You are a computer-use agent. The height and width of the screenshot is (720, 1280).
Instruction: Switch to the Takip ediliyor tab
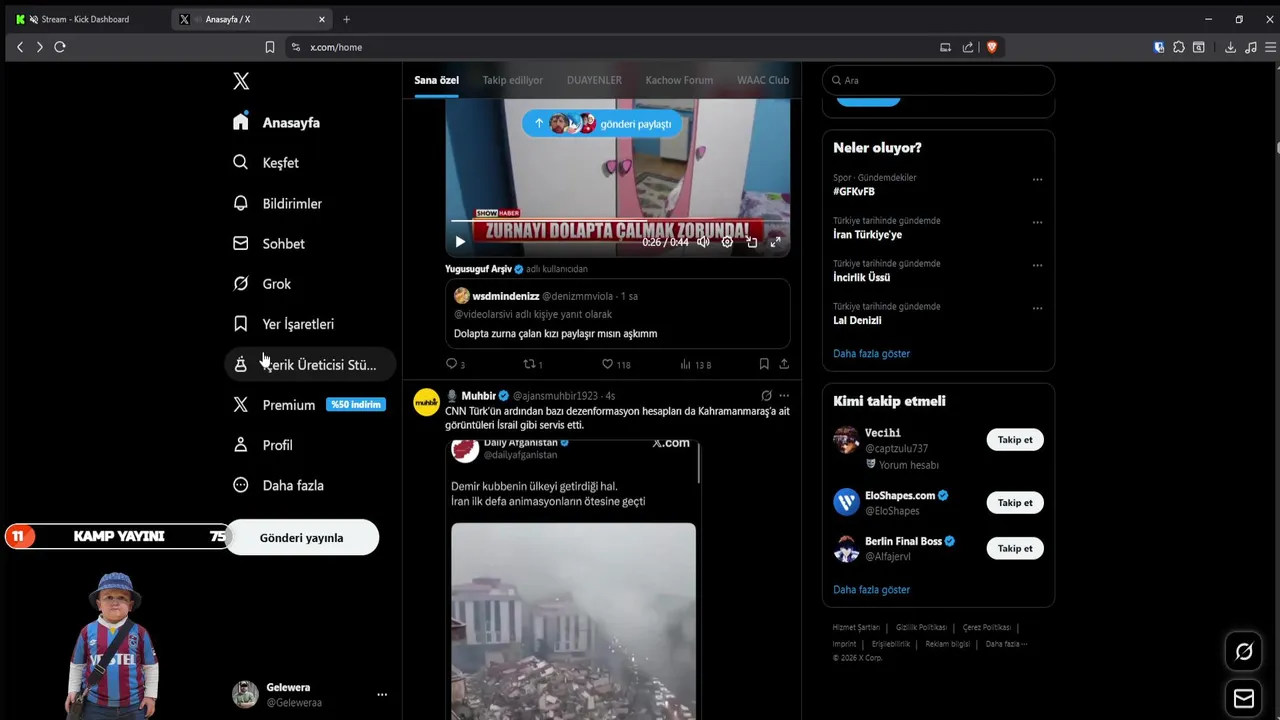coord(513,80)
